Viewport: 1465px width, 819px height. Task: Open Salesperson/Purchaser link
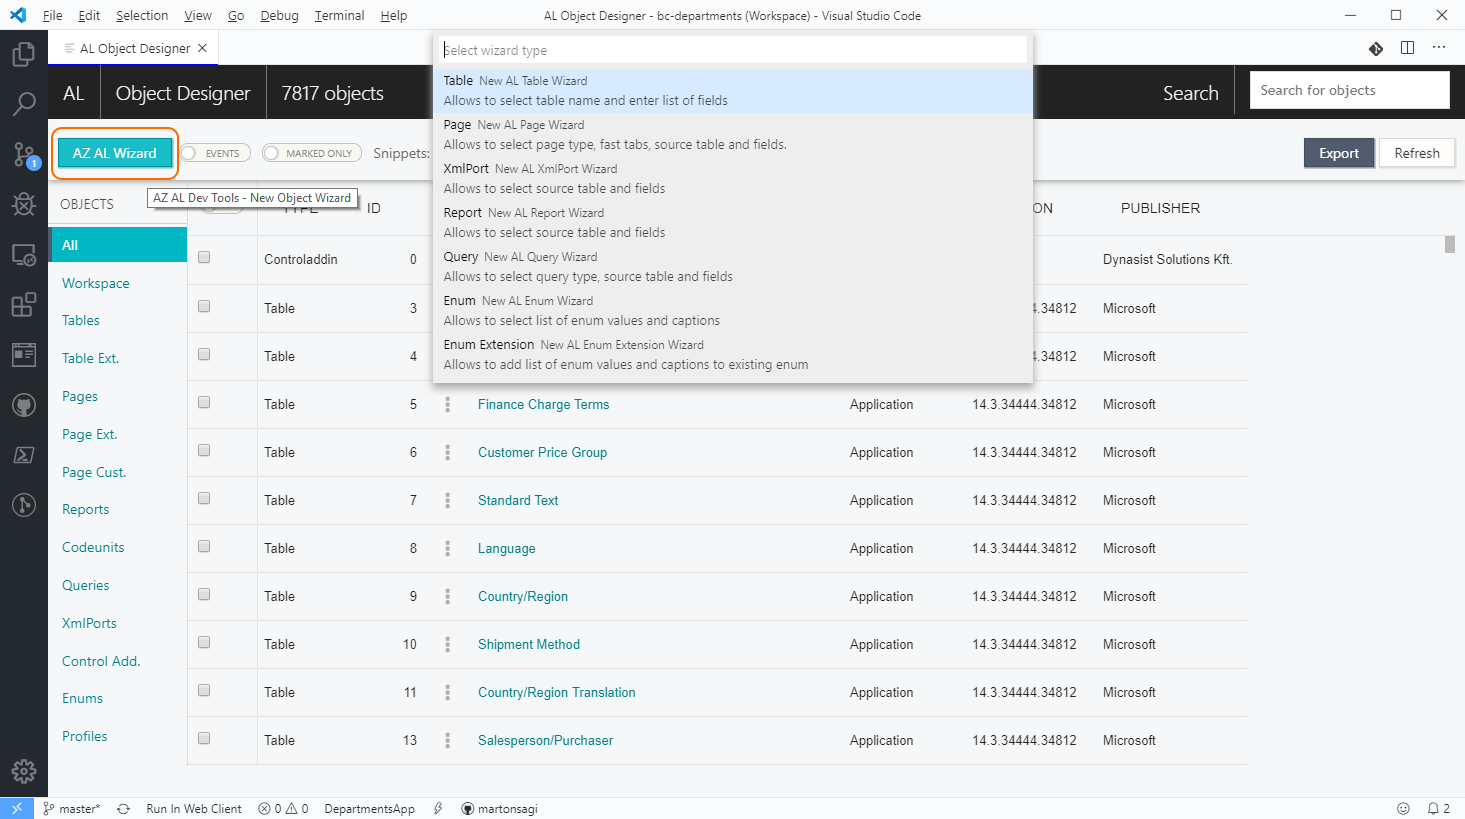pos(546,740)
